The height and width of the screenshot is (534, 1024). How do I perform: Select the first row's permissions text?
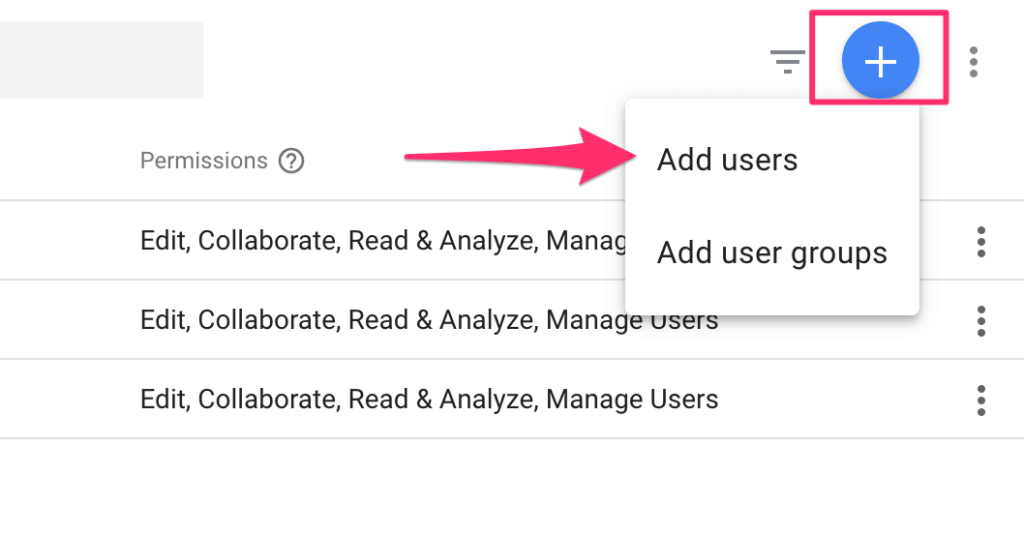tap(380, 241)
